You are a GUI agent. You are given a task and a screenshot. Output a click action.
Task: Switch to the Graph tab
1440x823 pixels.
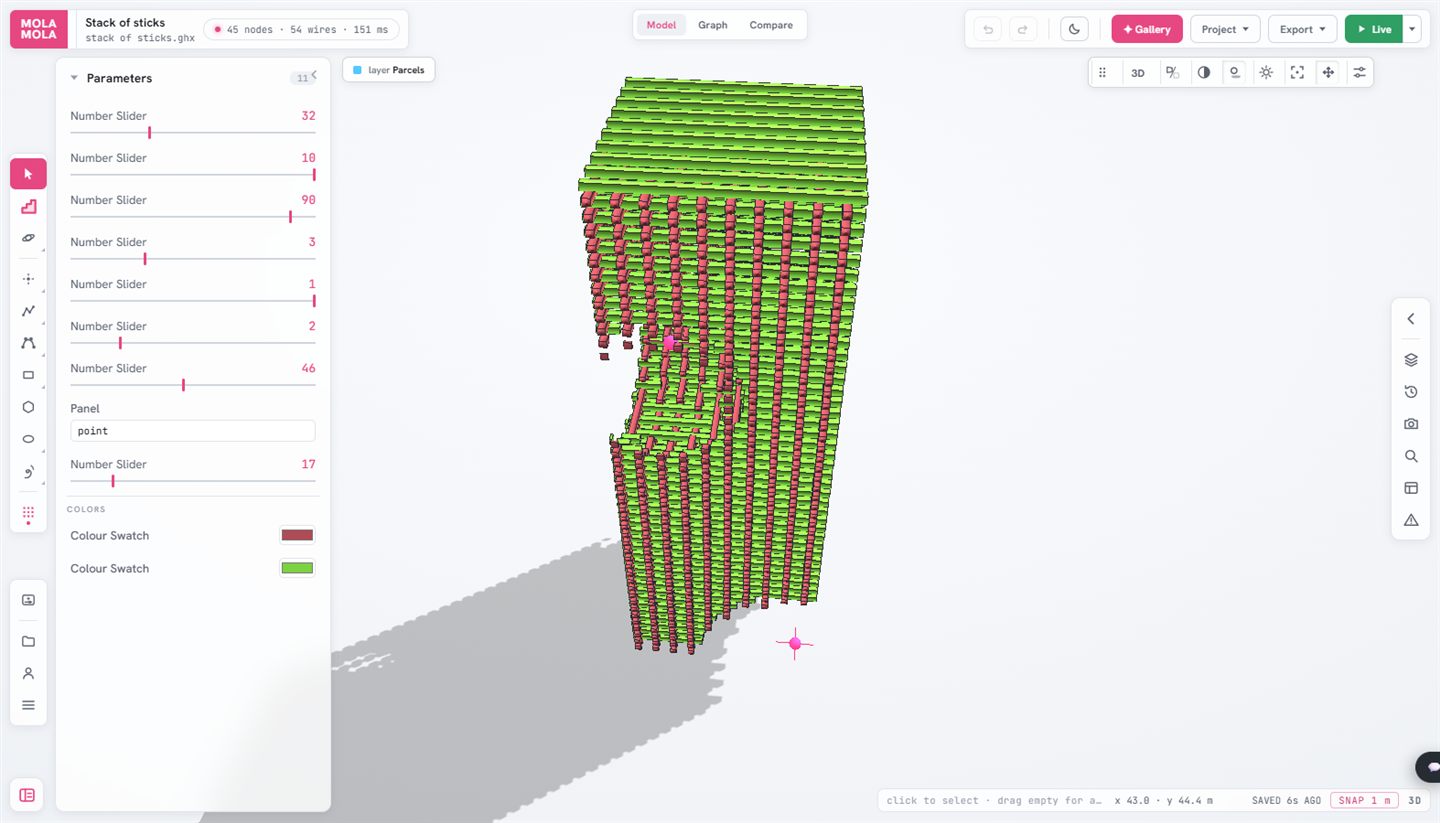point(713,25)
